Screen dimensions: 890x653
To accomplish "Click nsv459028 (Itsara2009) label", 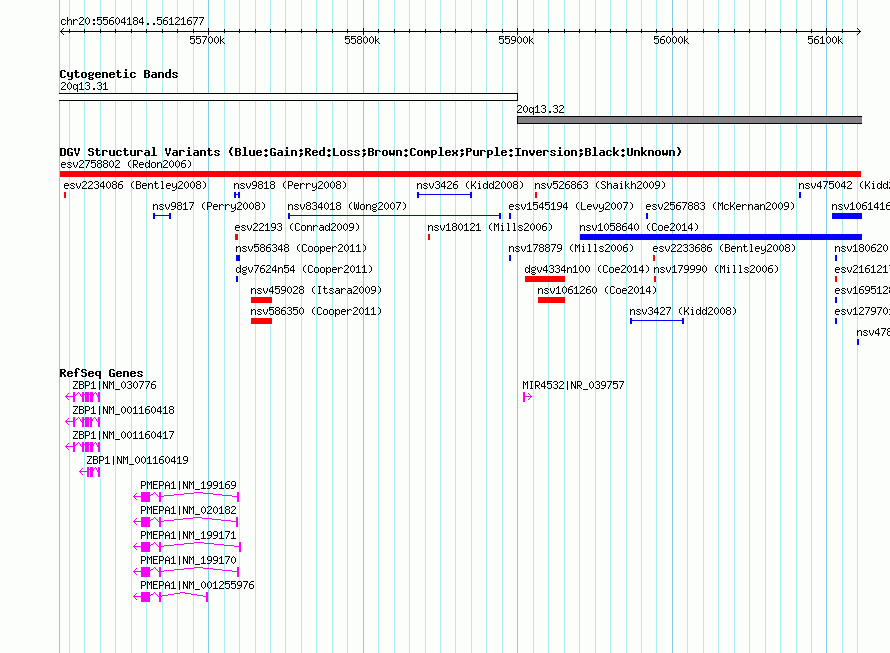I will (x=316, y=290).
